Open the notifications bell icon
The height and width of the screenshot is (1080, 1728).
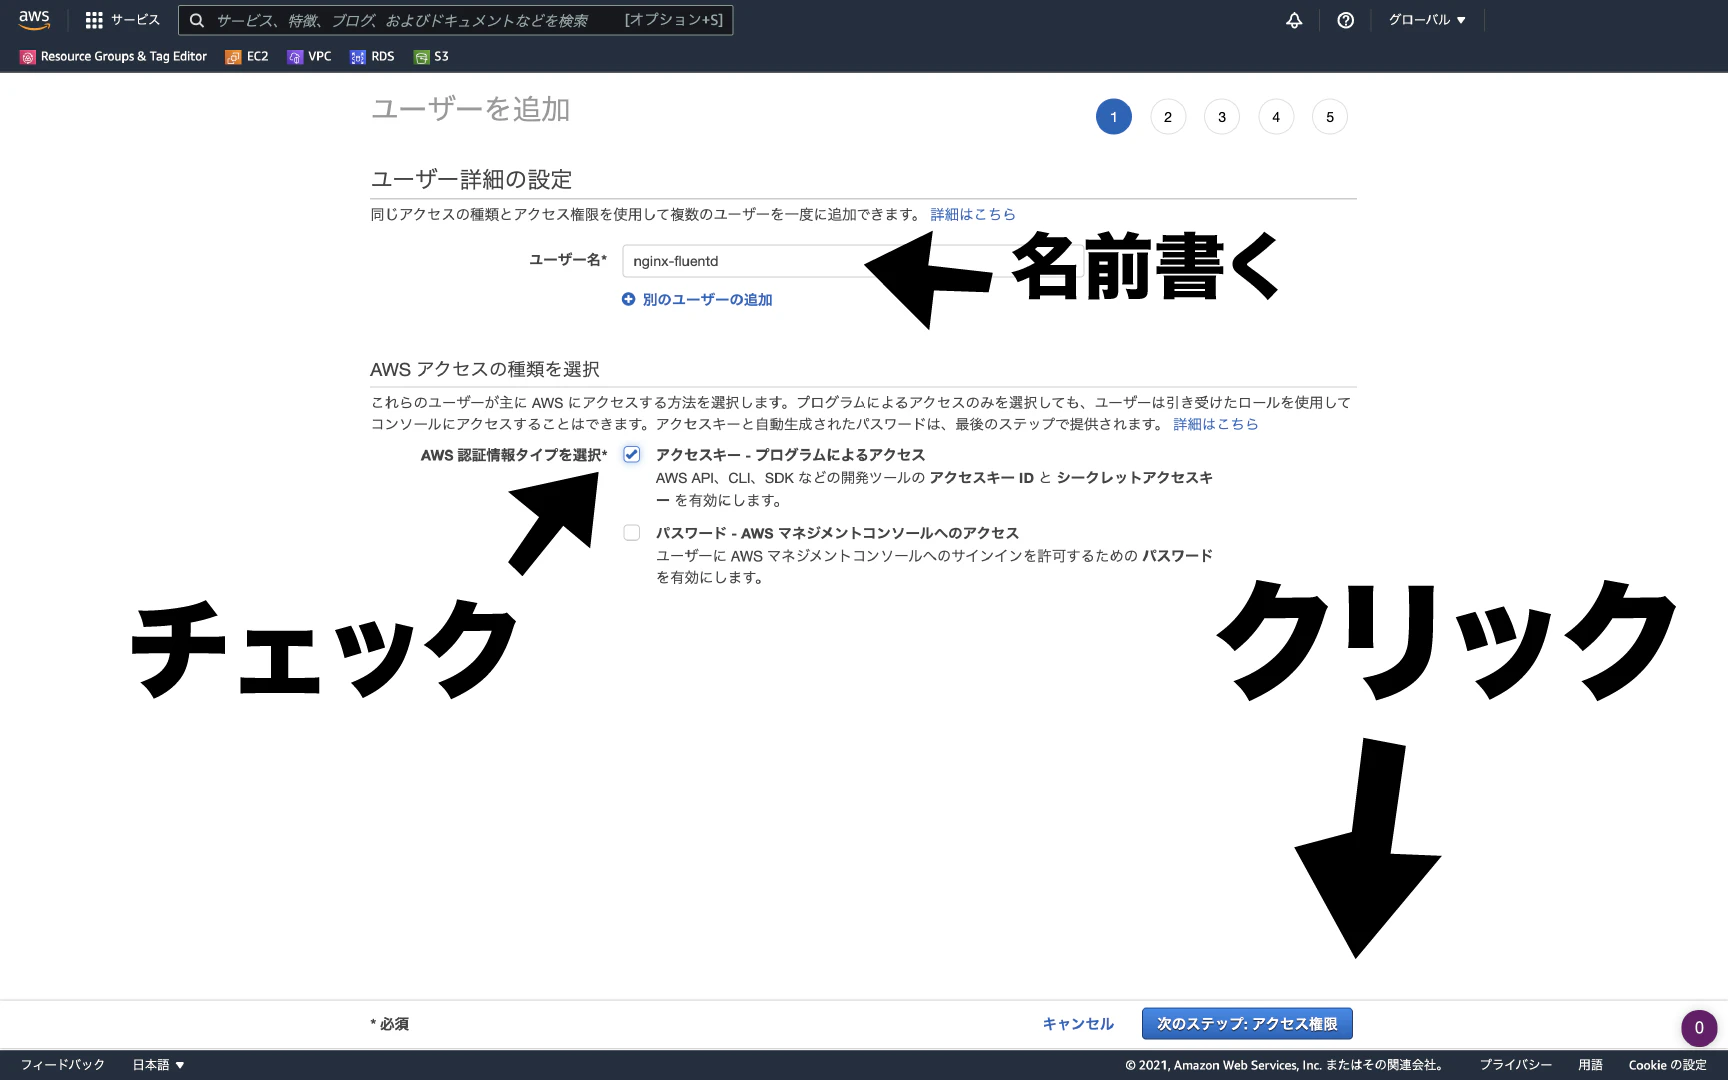1294,20
